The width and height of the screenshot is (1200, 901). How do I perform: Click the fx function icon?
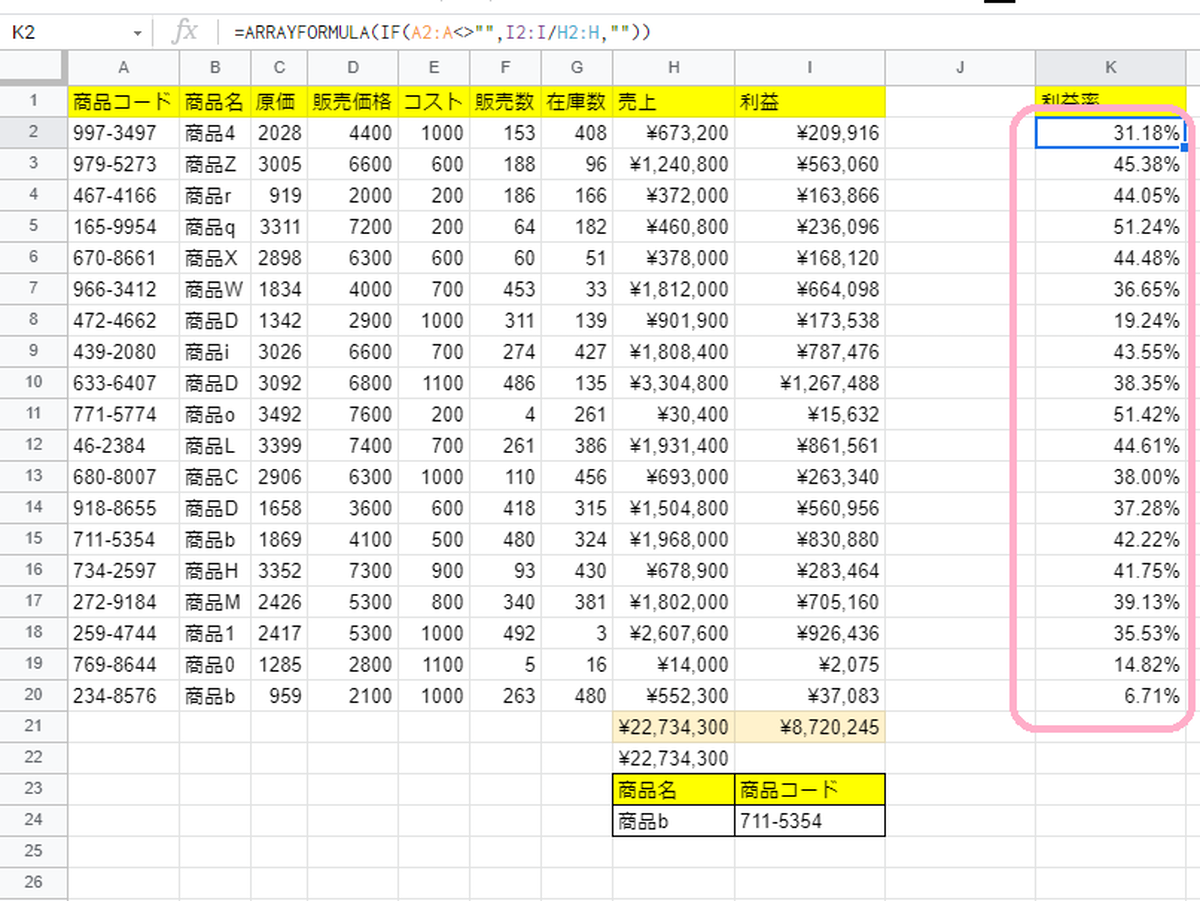pyautogui.click(x=186, y=33)
